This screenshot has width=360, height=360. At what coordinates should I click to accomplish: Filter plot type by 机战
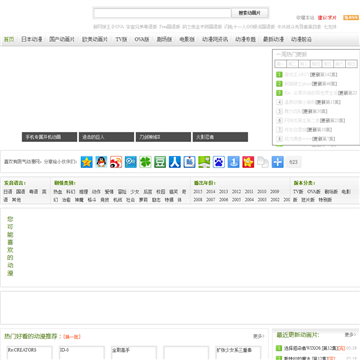coord(118,200)
